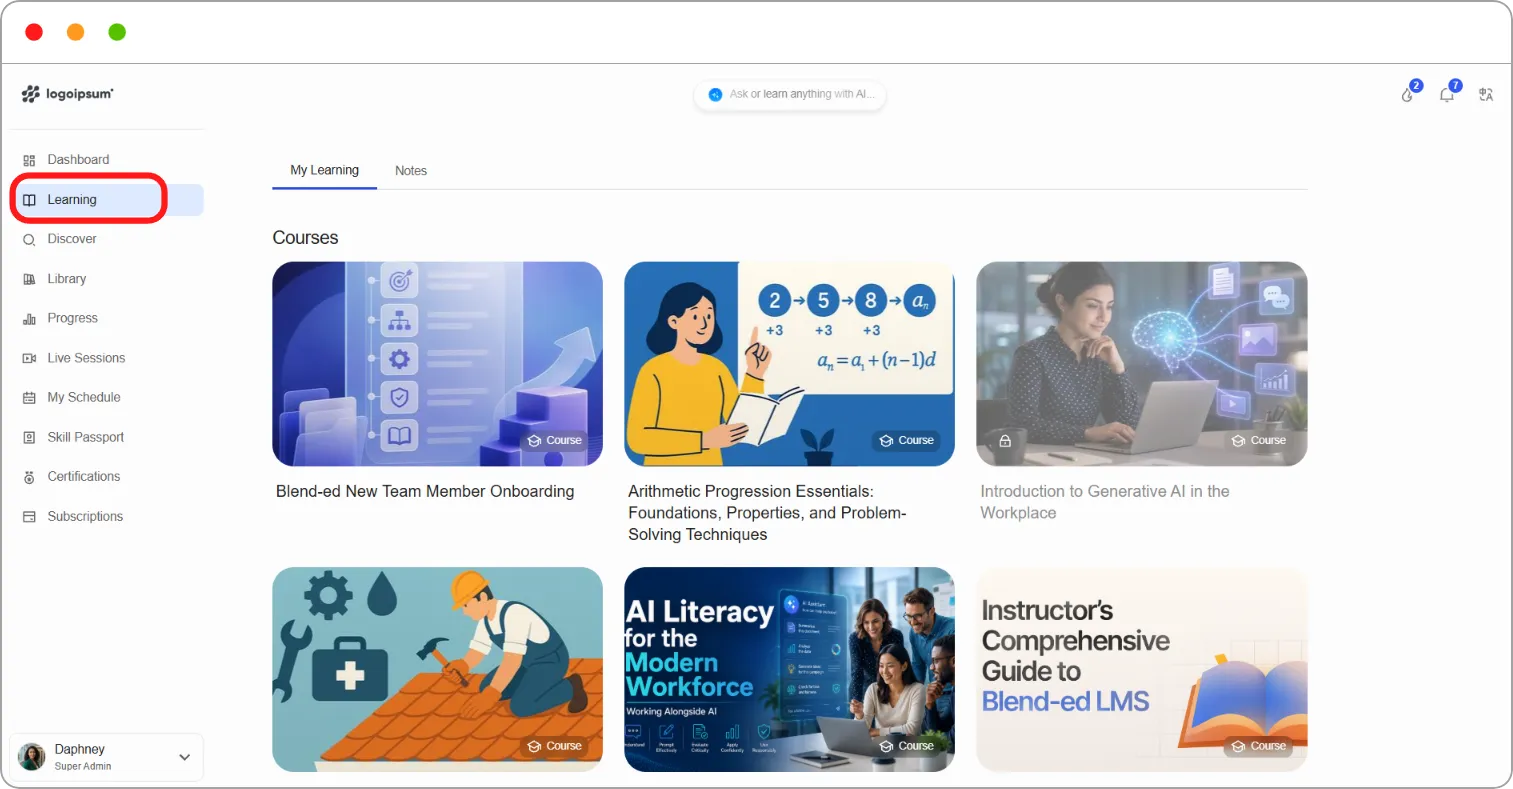Image resolution: width=1513 pixels, height=789 pixels.
Task: Switch to the Notes tab
Action: point(411,171)
